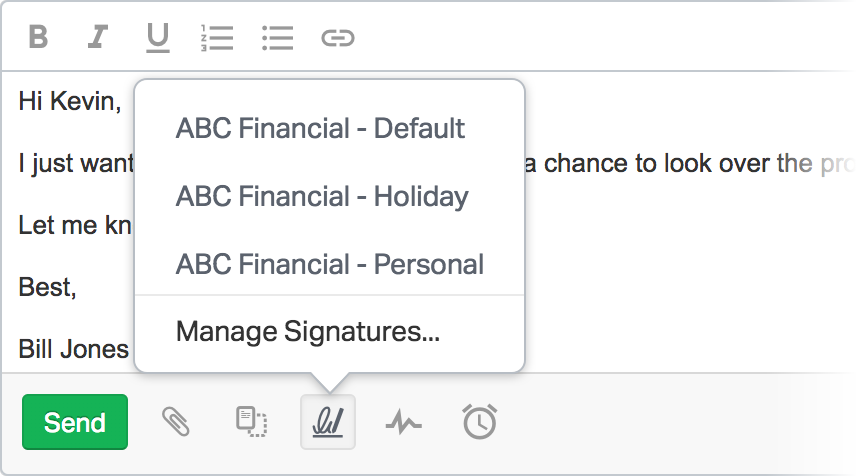Open the templates icon next to the paperclip
The height and width of the screenshot is (476, 856).
[x=251, y=422]
